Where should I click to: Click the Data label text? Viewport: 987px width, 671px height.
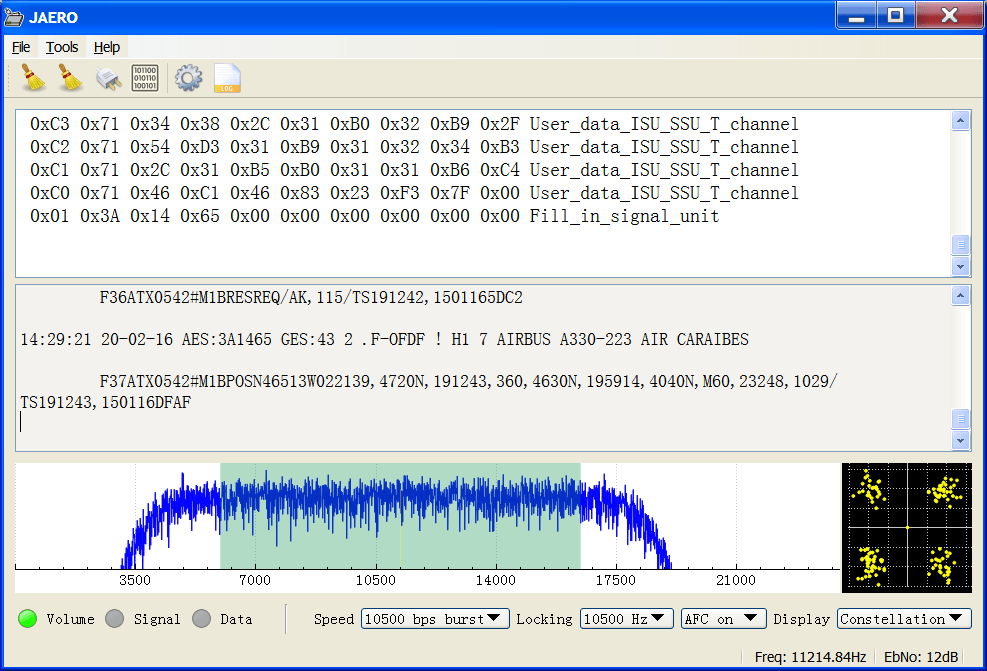(x=237, y=619)
